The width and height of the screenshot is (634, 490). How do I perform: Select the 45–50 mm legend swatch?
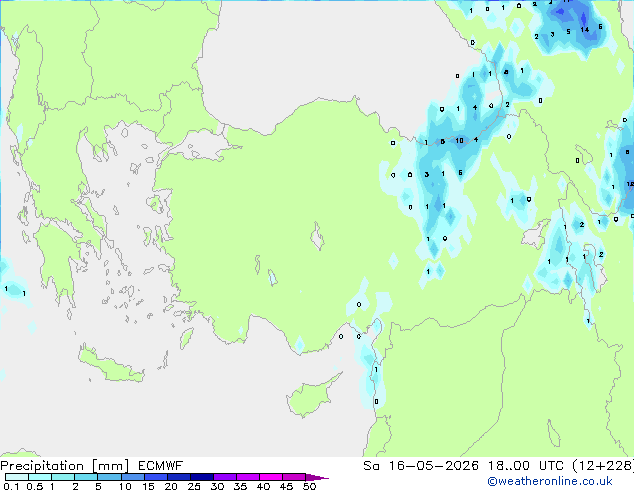click(x=294, y=477)
